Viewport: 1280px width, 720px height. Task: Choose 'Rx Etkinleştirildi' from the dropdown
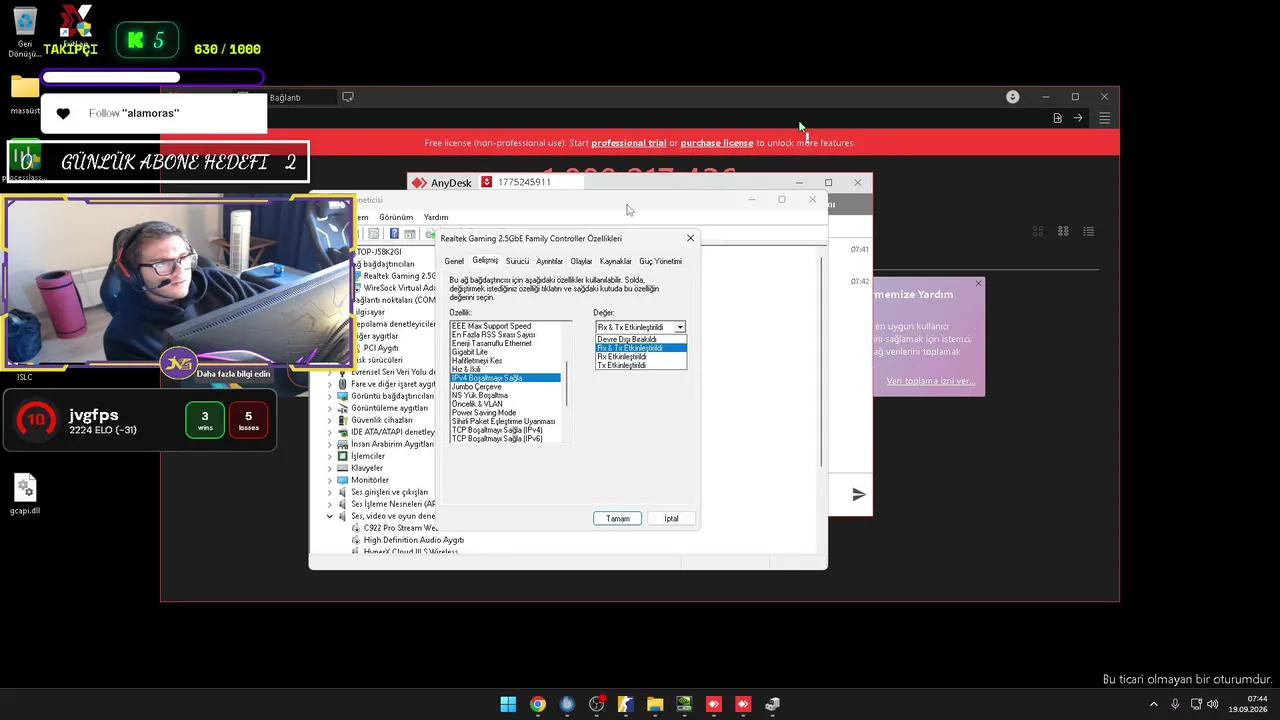(641, 357)
